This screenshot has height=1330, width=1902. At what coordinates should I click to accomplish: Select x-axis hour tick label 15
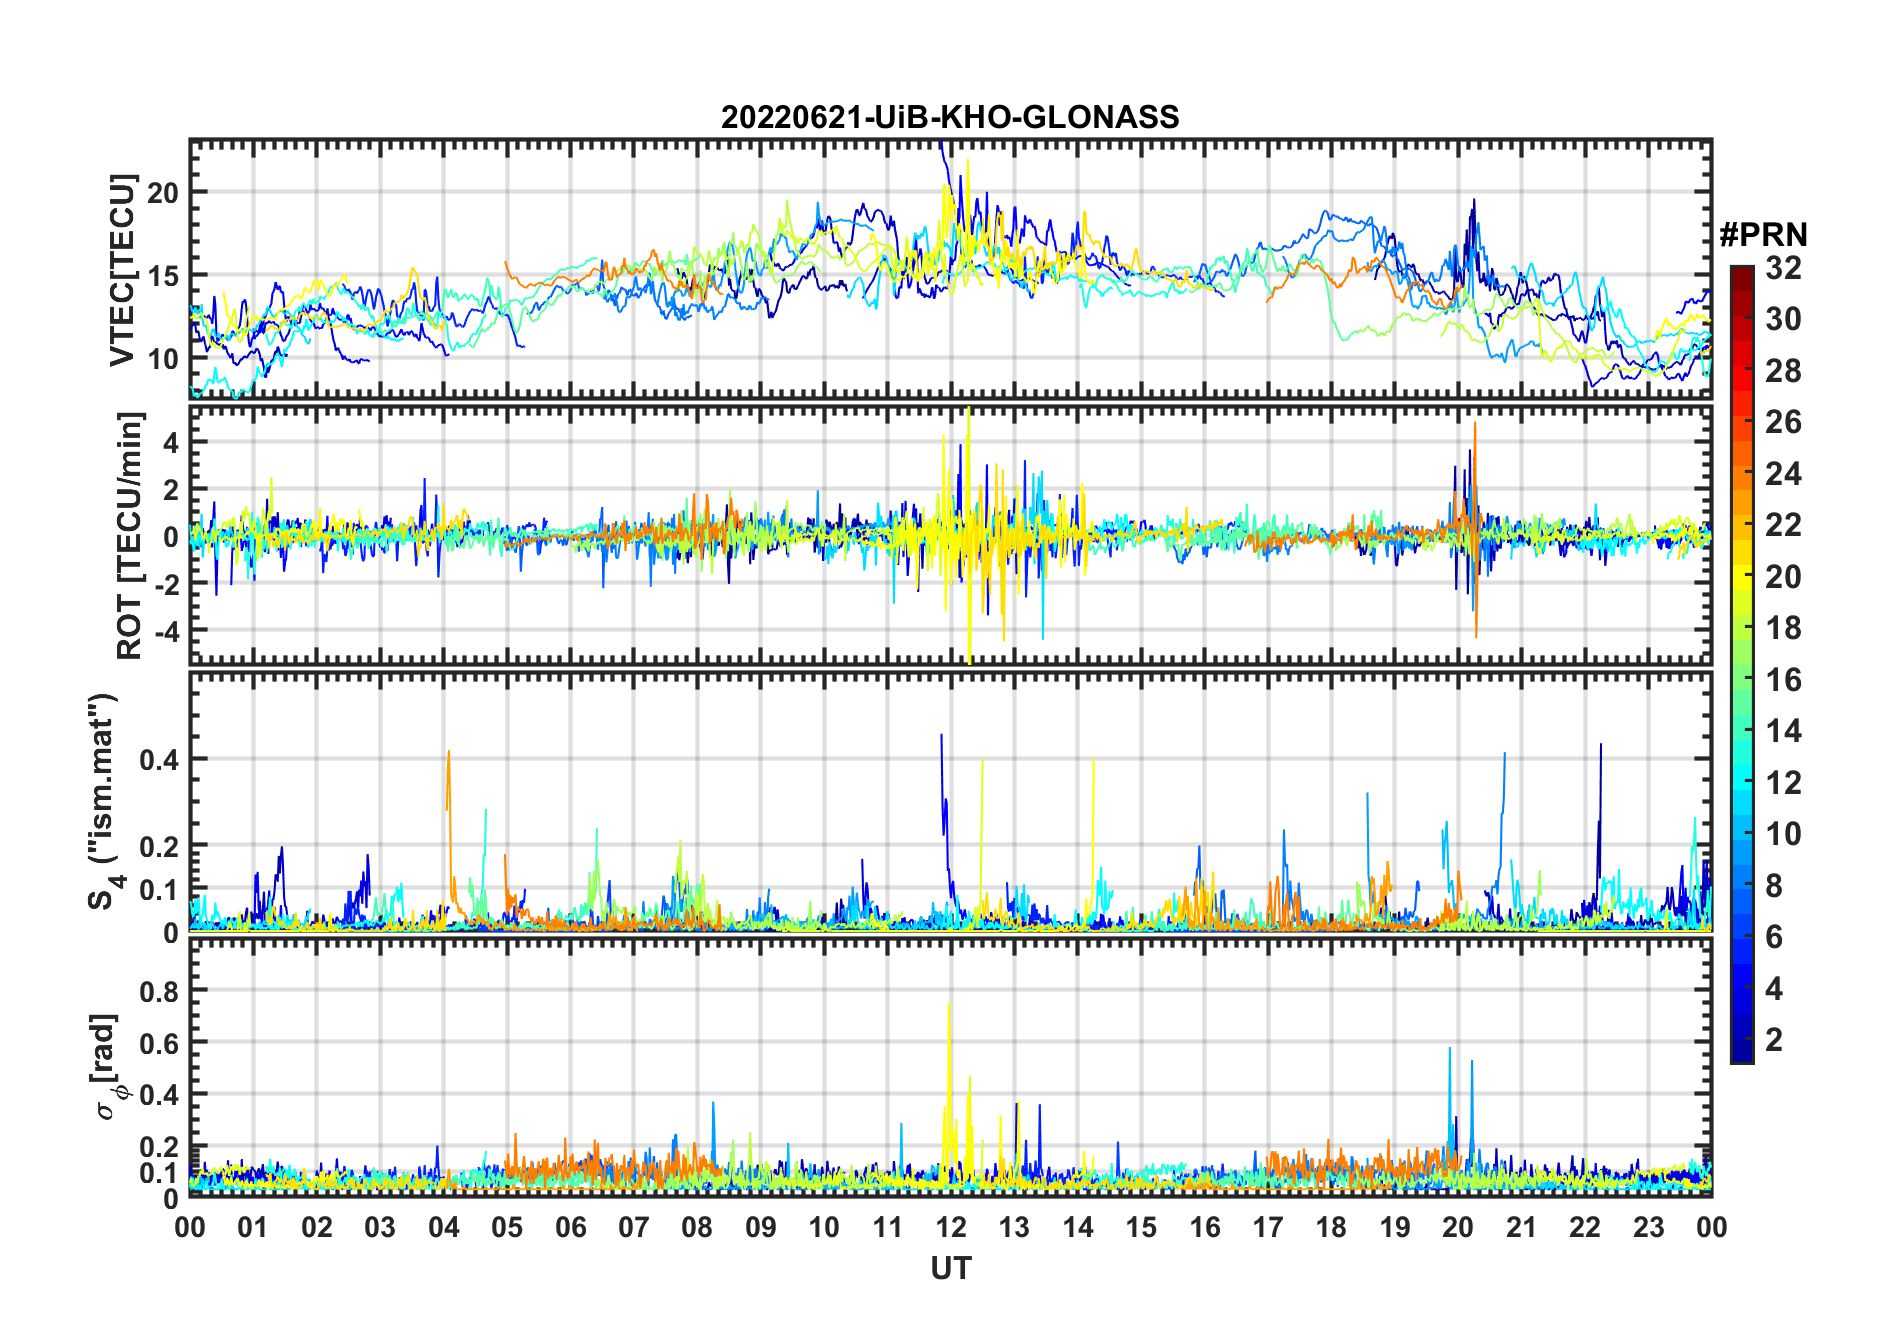[1141, 1227]
